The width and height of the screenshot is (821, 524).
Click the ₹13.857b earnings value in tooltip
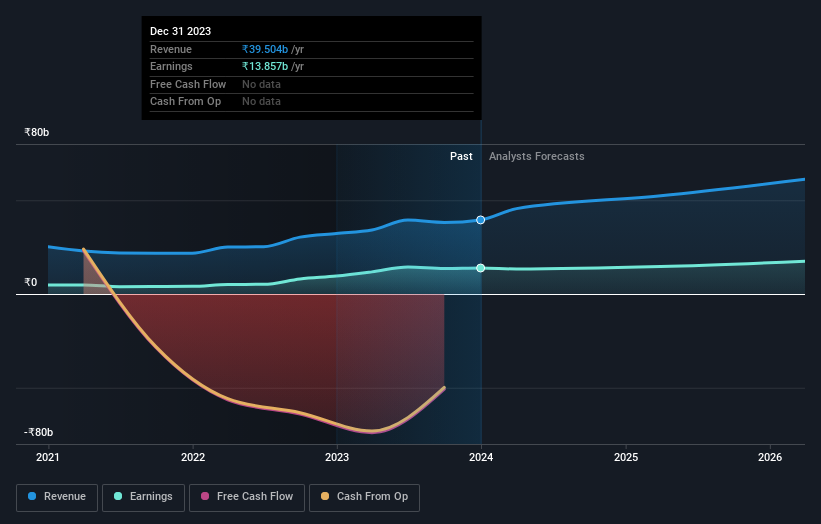pos(265,66)
